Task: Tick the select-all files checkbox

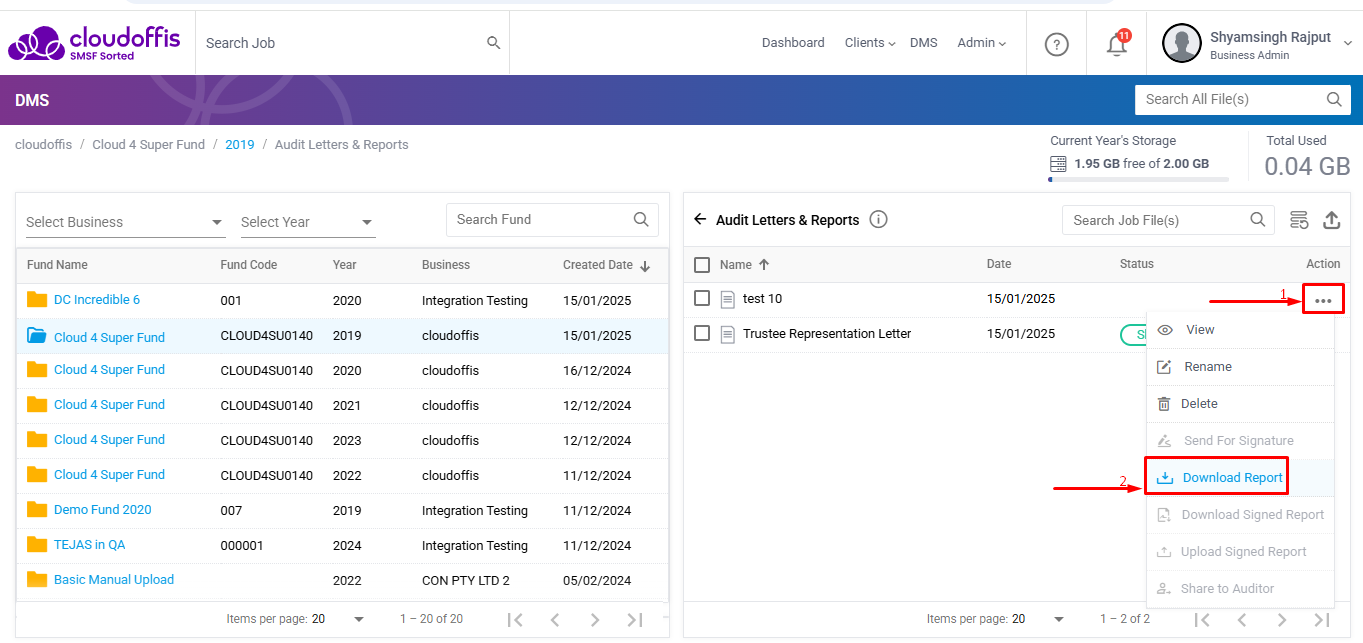Action: 702,265
